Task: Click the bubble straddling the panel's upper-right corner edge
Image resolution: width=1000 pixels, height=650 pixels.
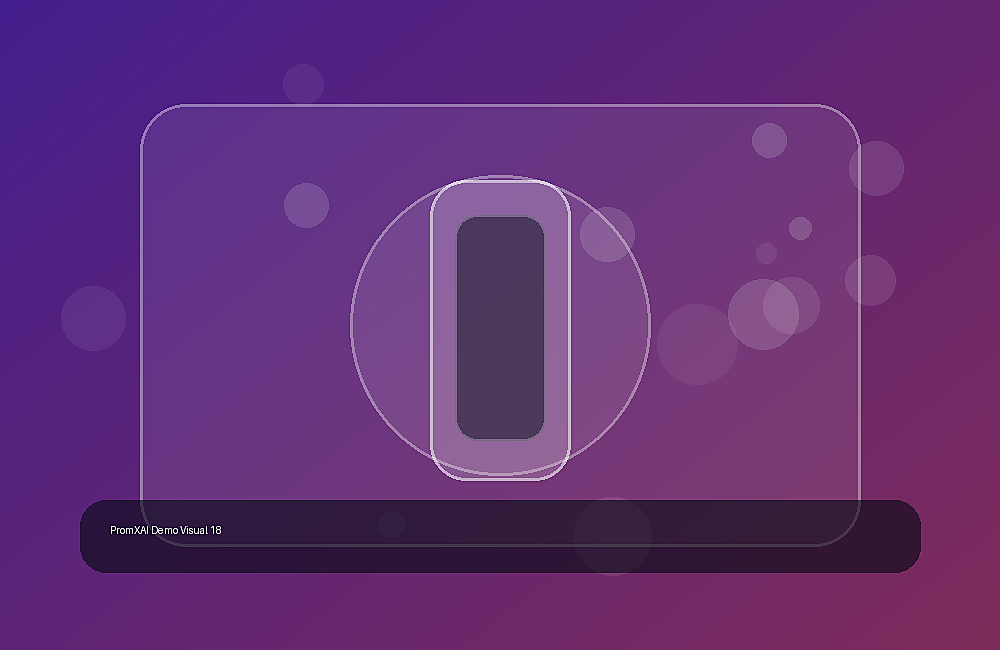Action: pyautogui.click(x=876, y=168)
